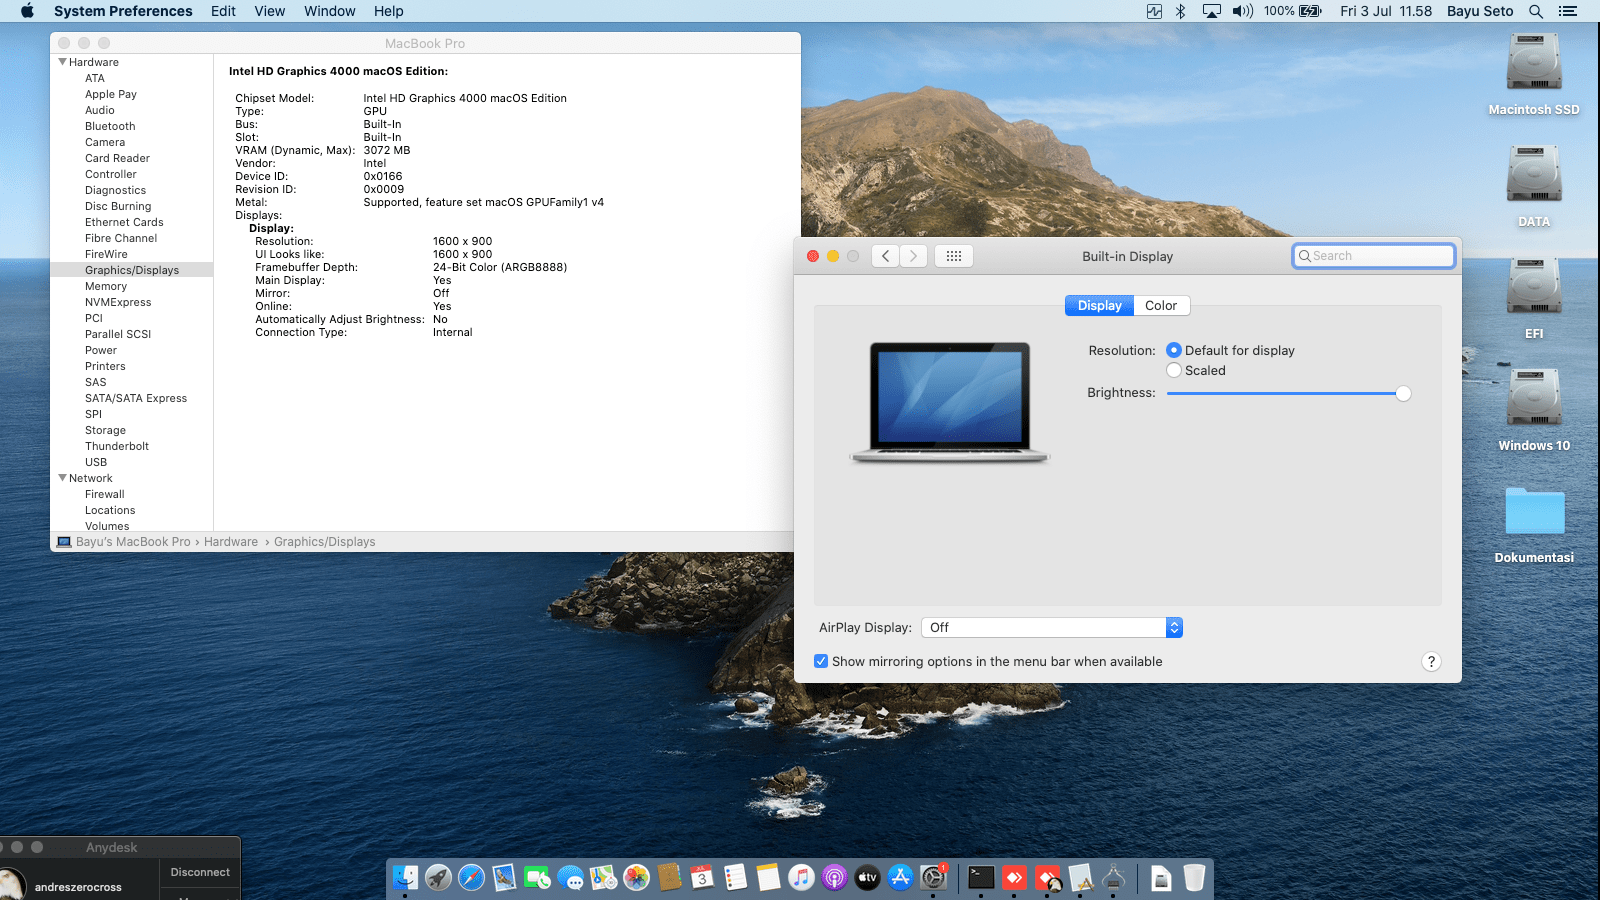This screenshot has height=900, width=1600.
Task: Open Podcasts from the Dock
Action: [x=834, y=878]
